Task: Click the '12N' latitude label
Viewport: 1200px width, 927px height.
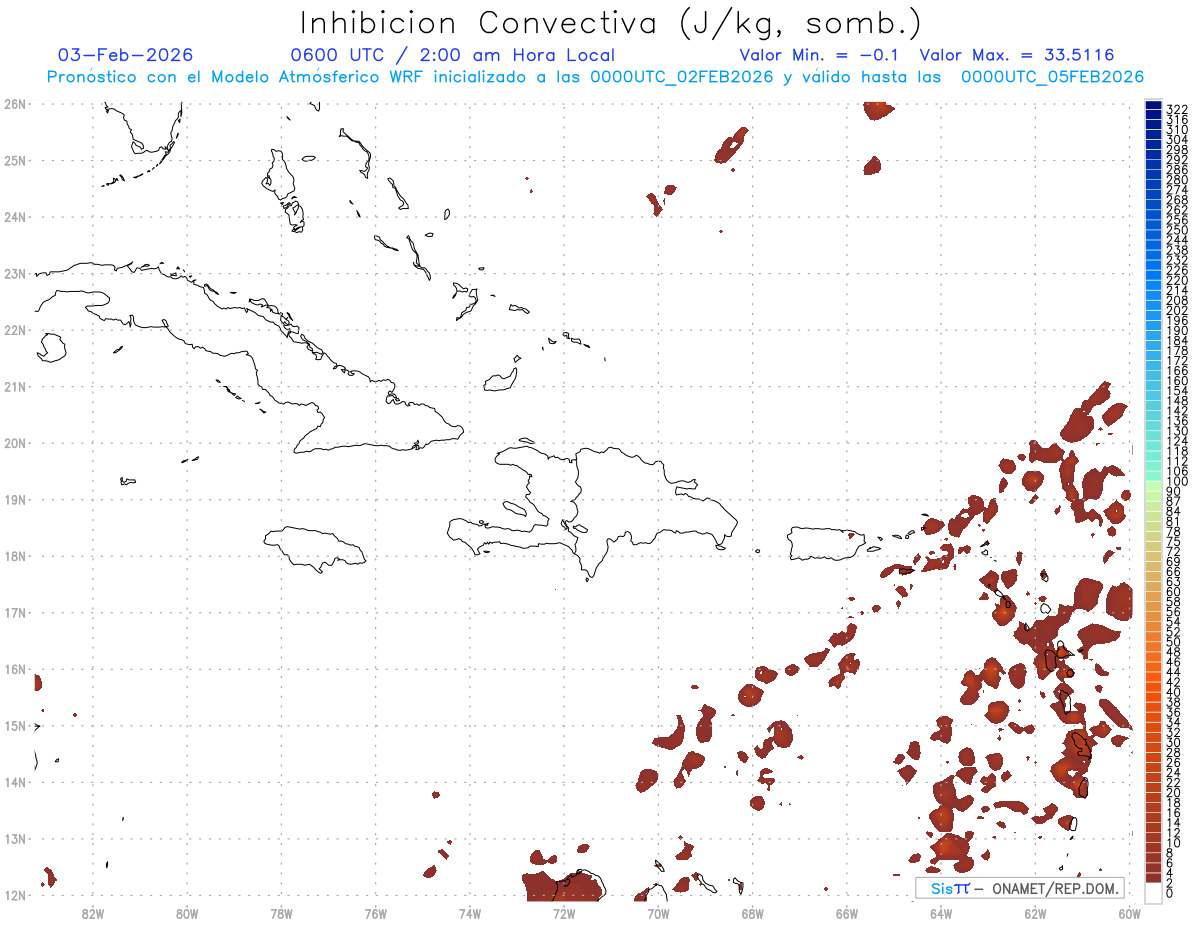Action: [x=15, y=895]
